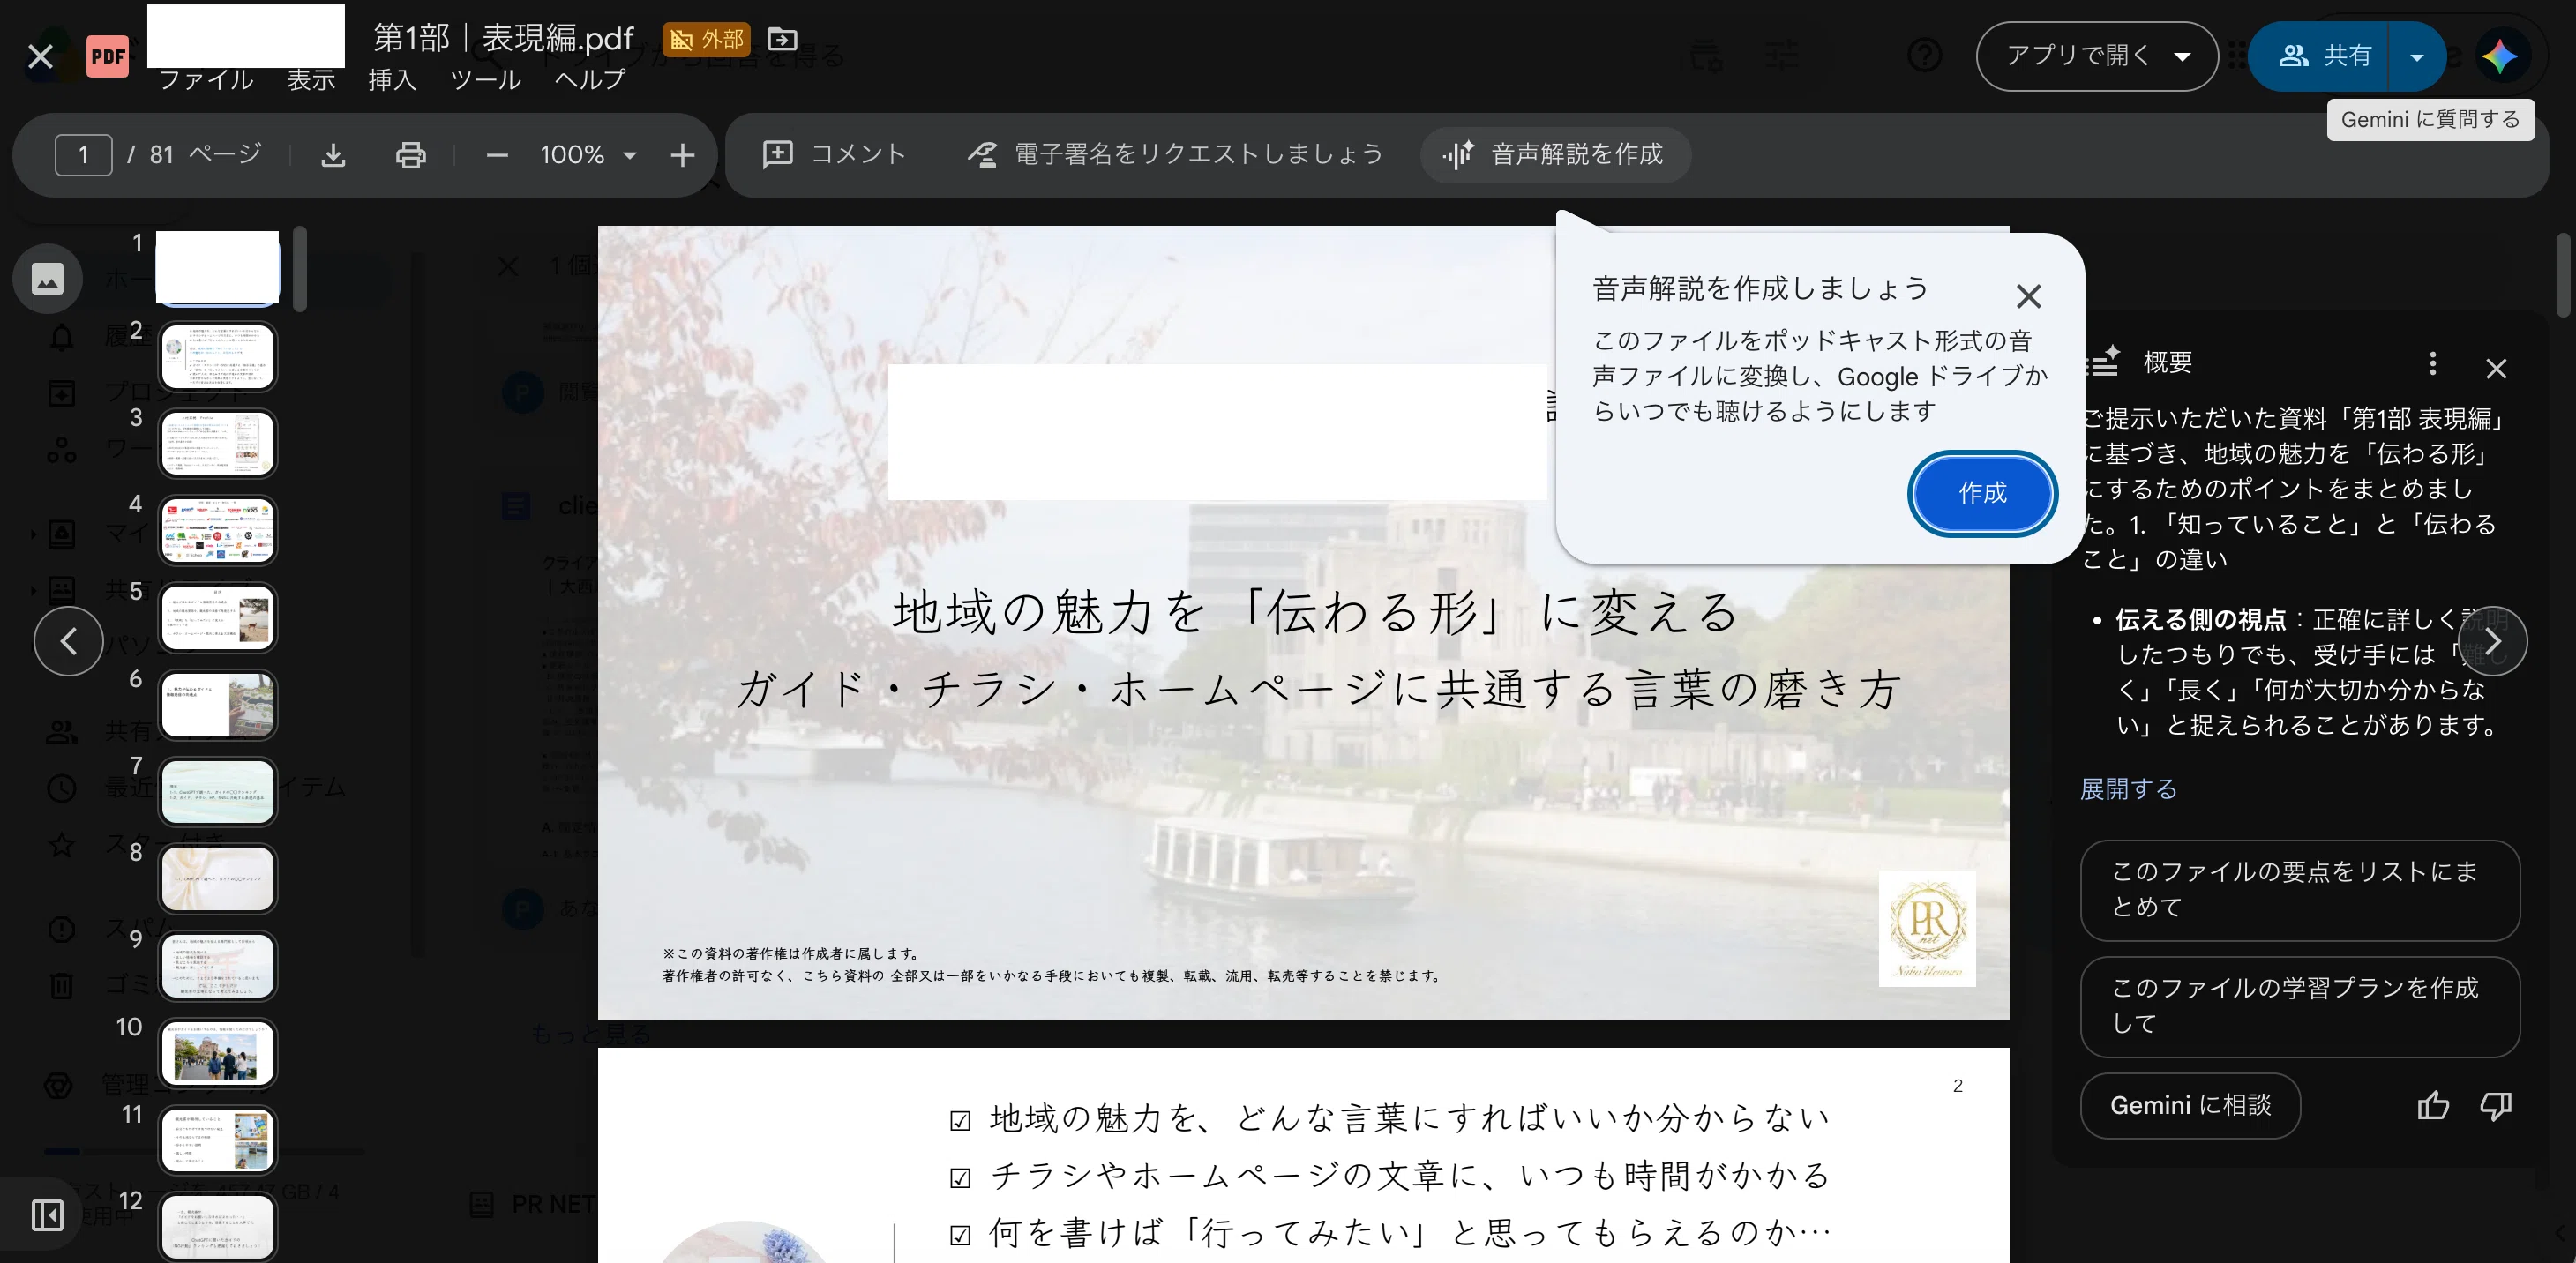Select suggestion このファイルの学習プランを作成して

click(x=2299, y=1006)
